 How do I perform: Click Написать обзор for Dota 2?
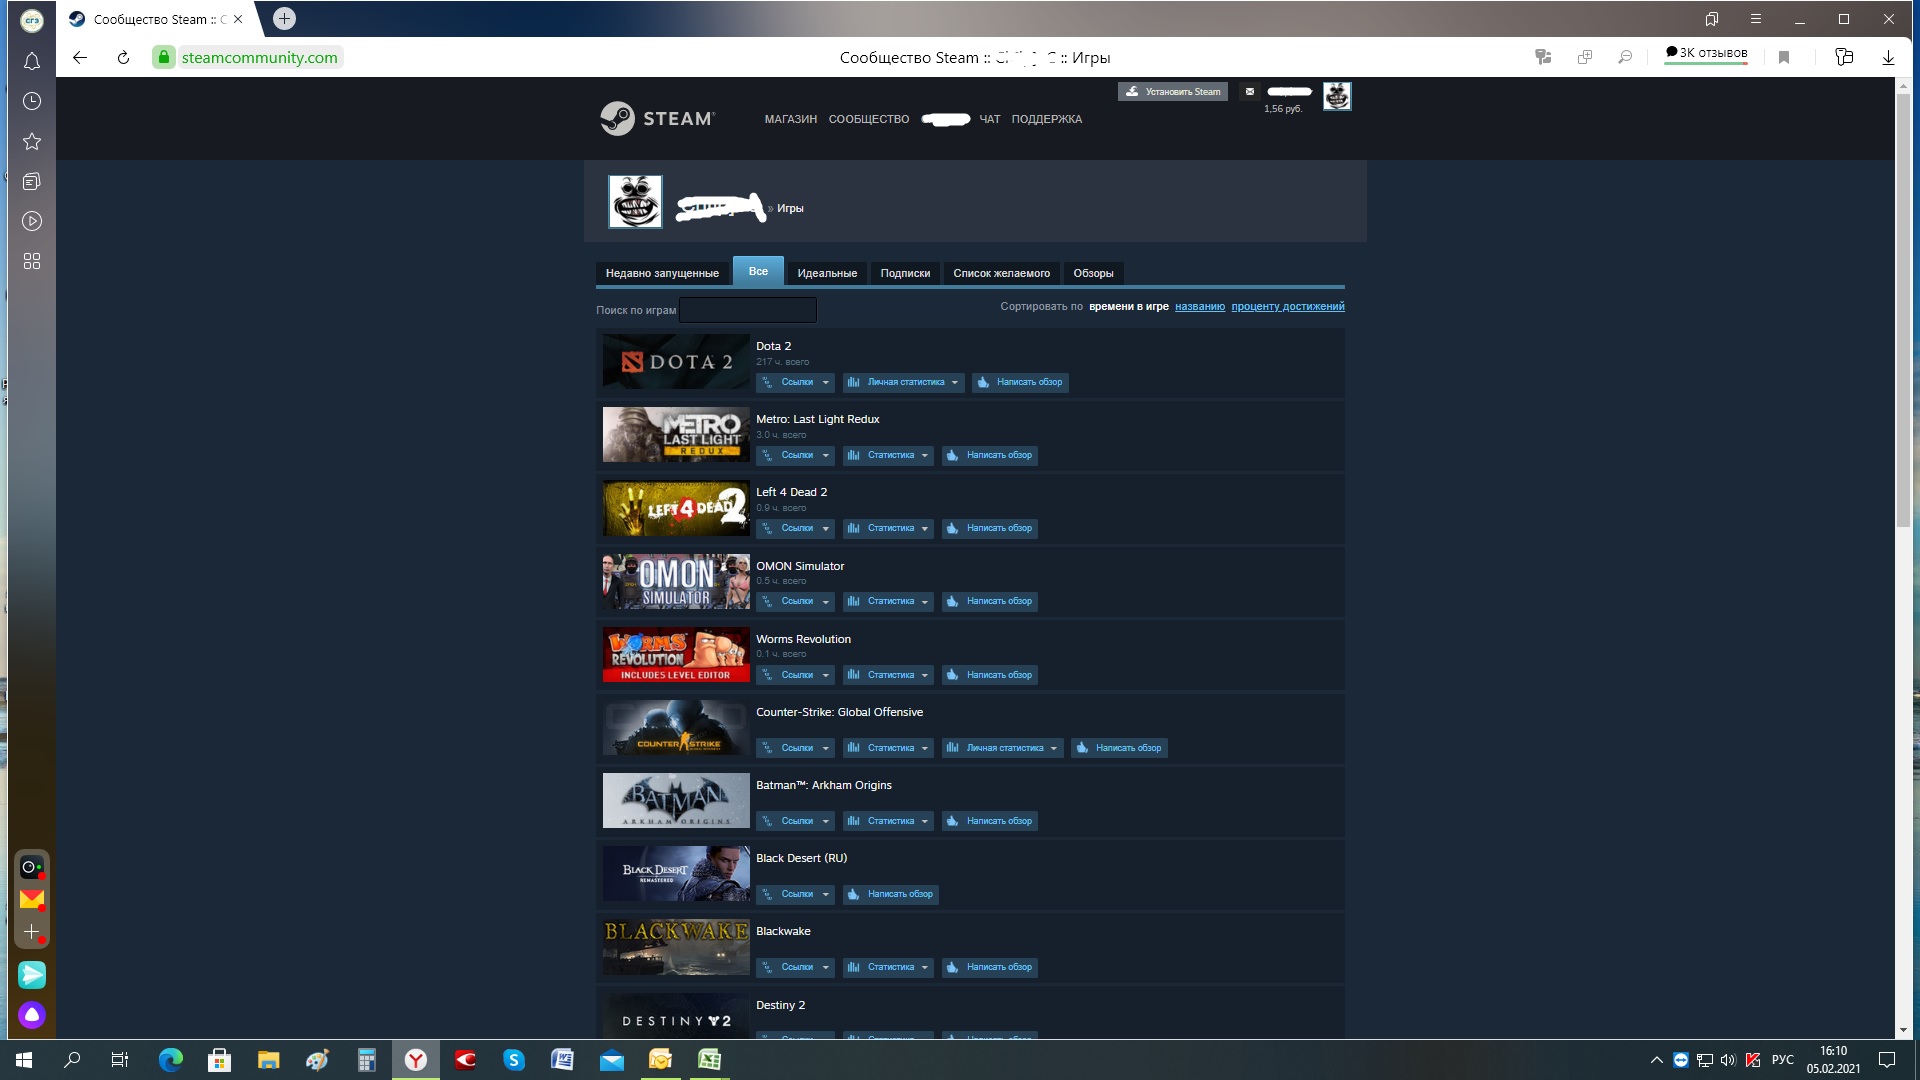[1020, 382]
